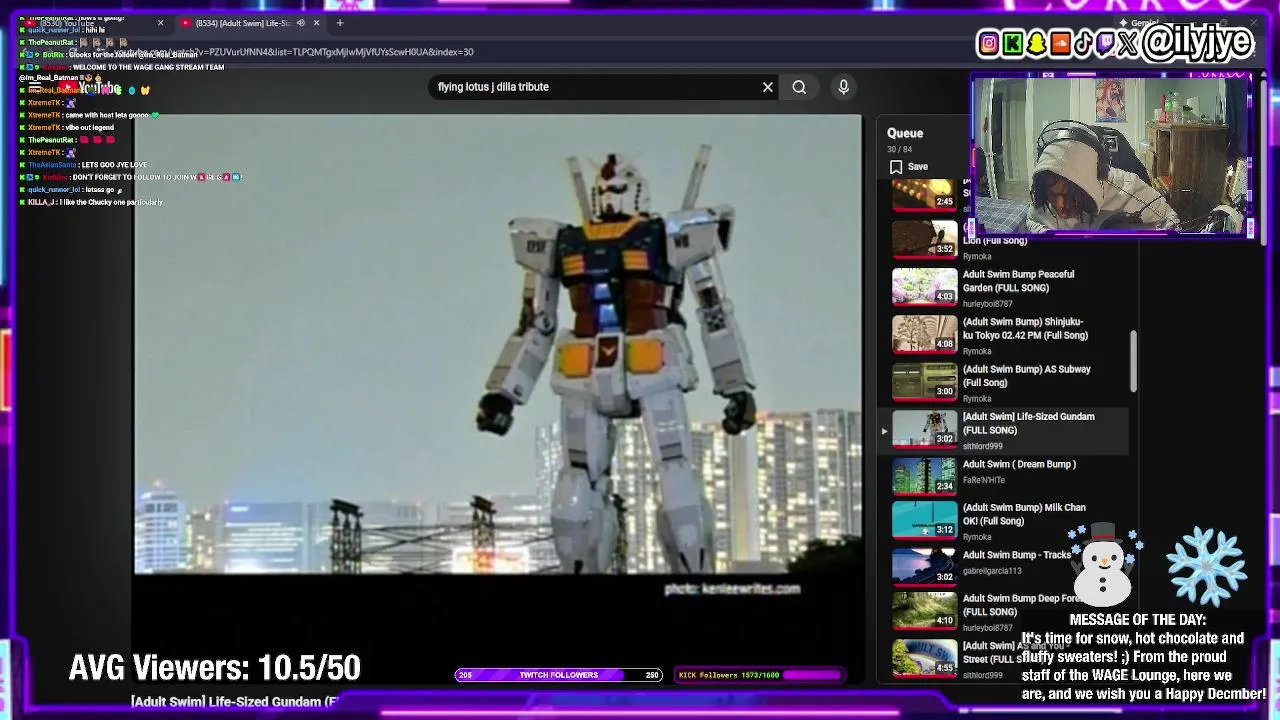Image resolution: width=1280 pixels, height=720 pixels.
Task: Open Deep Forest thumbnail showing 4:10
Action: coord(924,610)
